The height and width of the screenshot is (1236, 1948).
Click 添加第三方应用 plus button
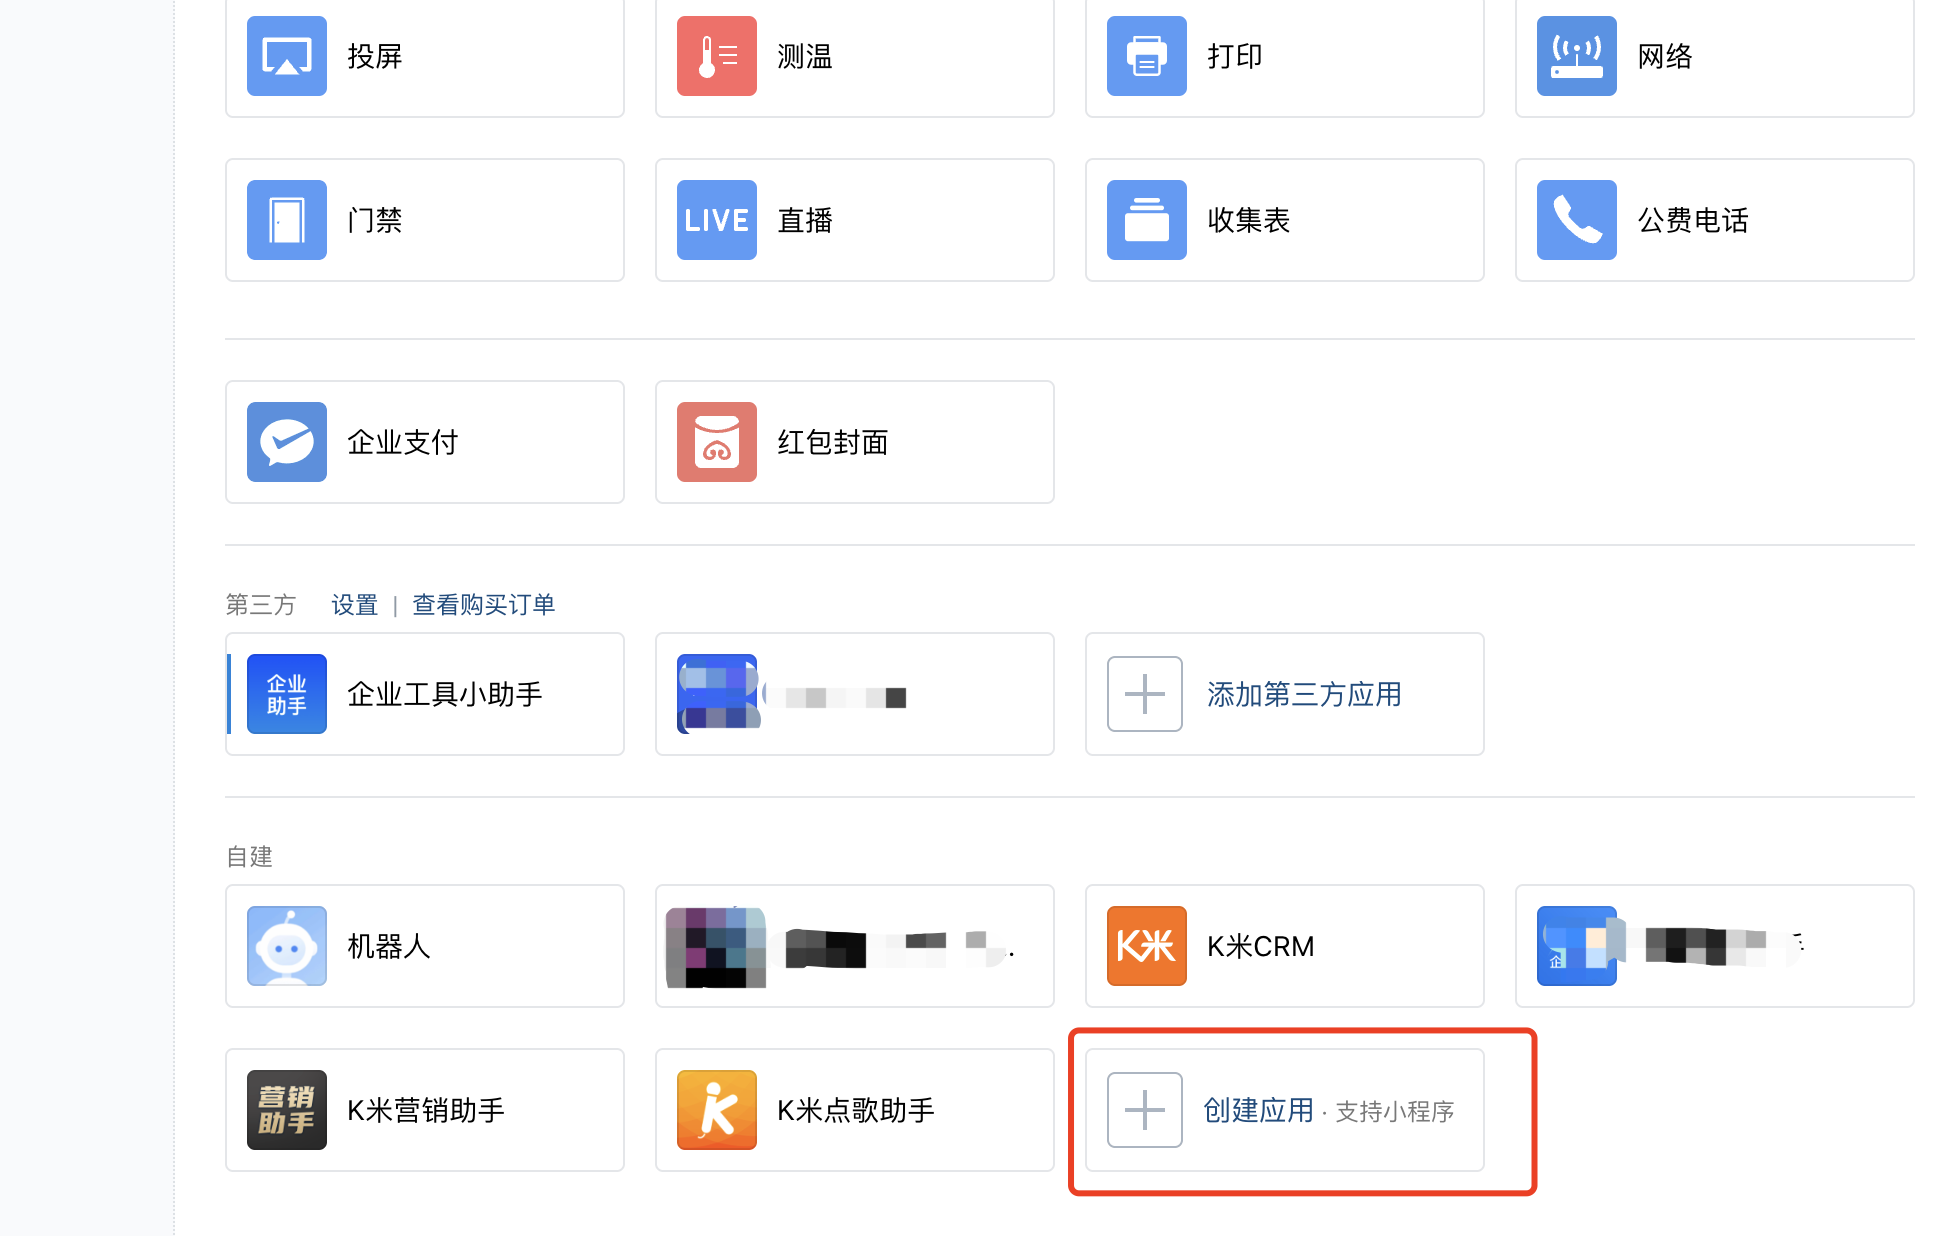1145,694
